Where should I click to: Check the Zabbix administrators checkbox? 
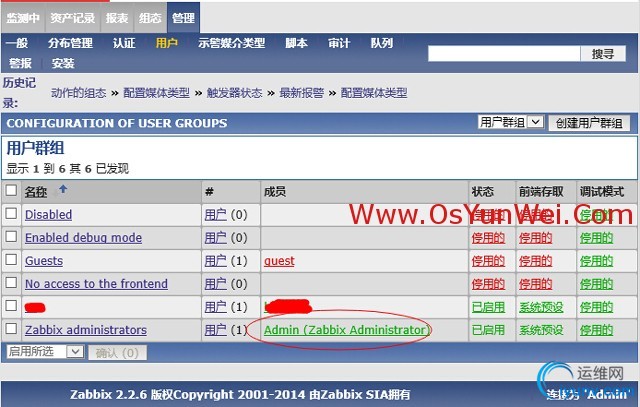pos(11,329)
